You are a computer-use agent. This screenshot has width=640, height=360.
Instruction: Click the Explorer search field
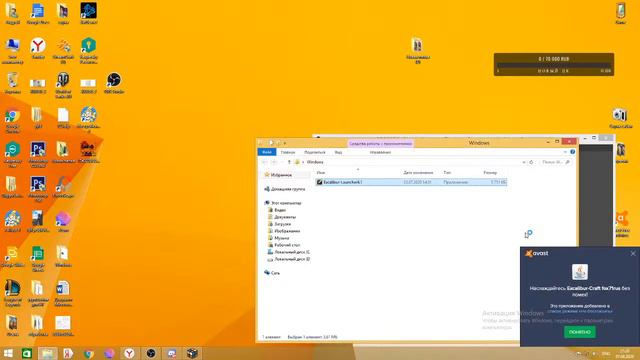tap(555, 162)
